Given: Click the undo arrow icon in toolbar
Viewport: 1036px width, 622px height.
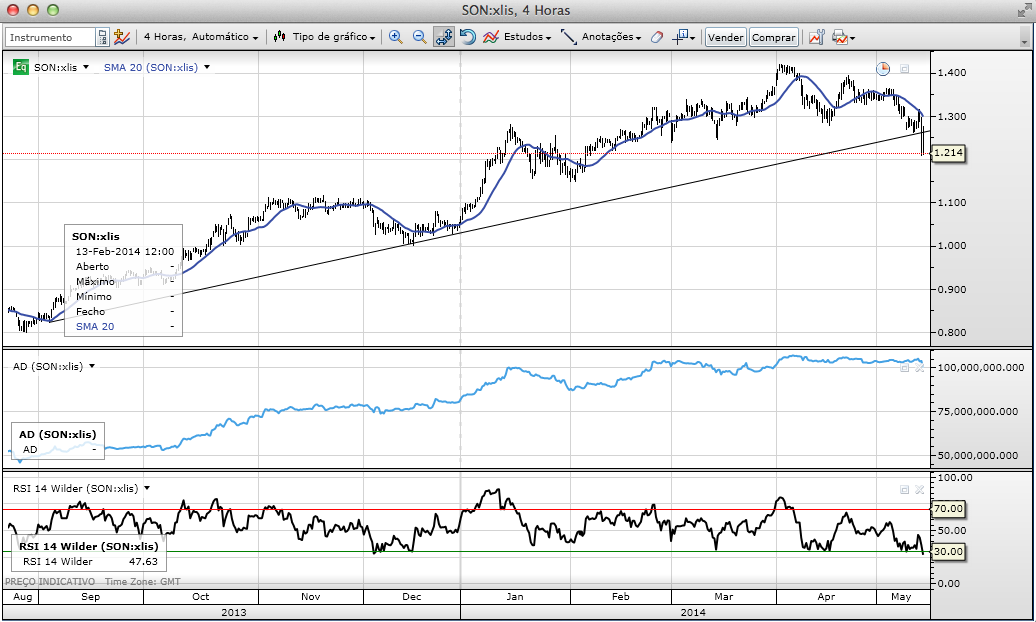Looking at the screenshot, I should click(468, 37).
